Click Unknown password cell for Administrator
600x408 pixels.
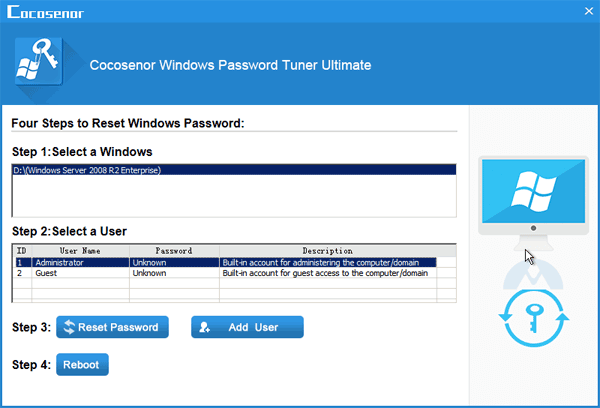pyautogui.click(x=174, y=263)
